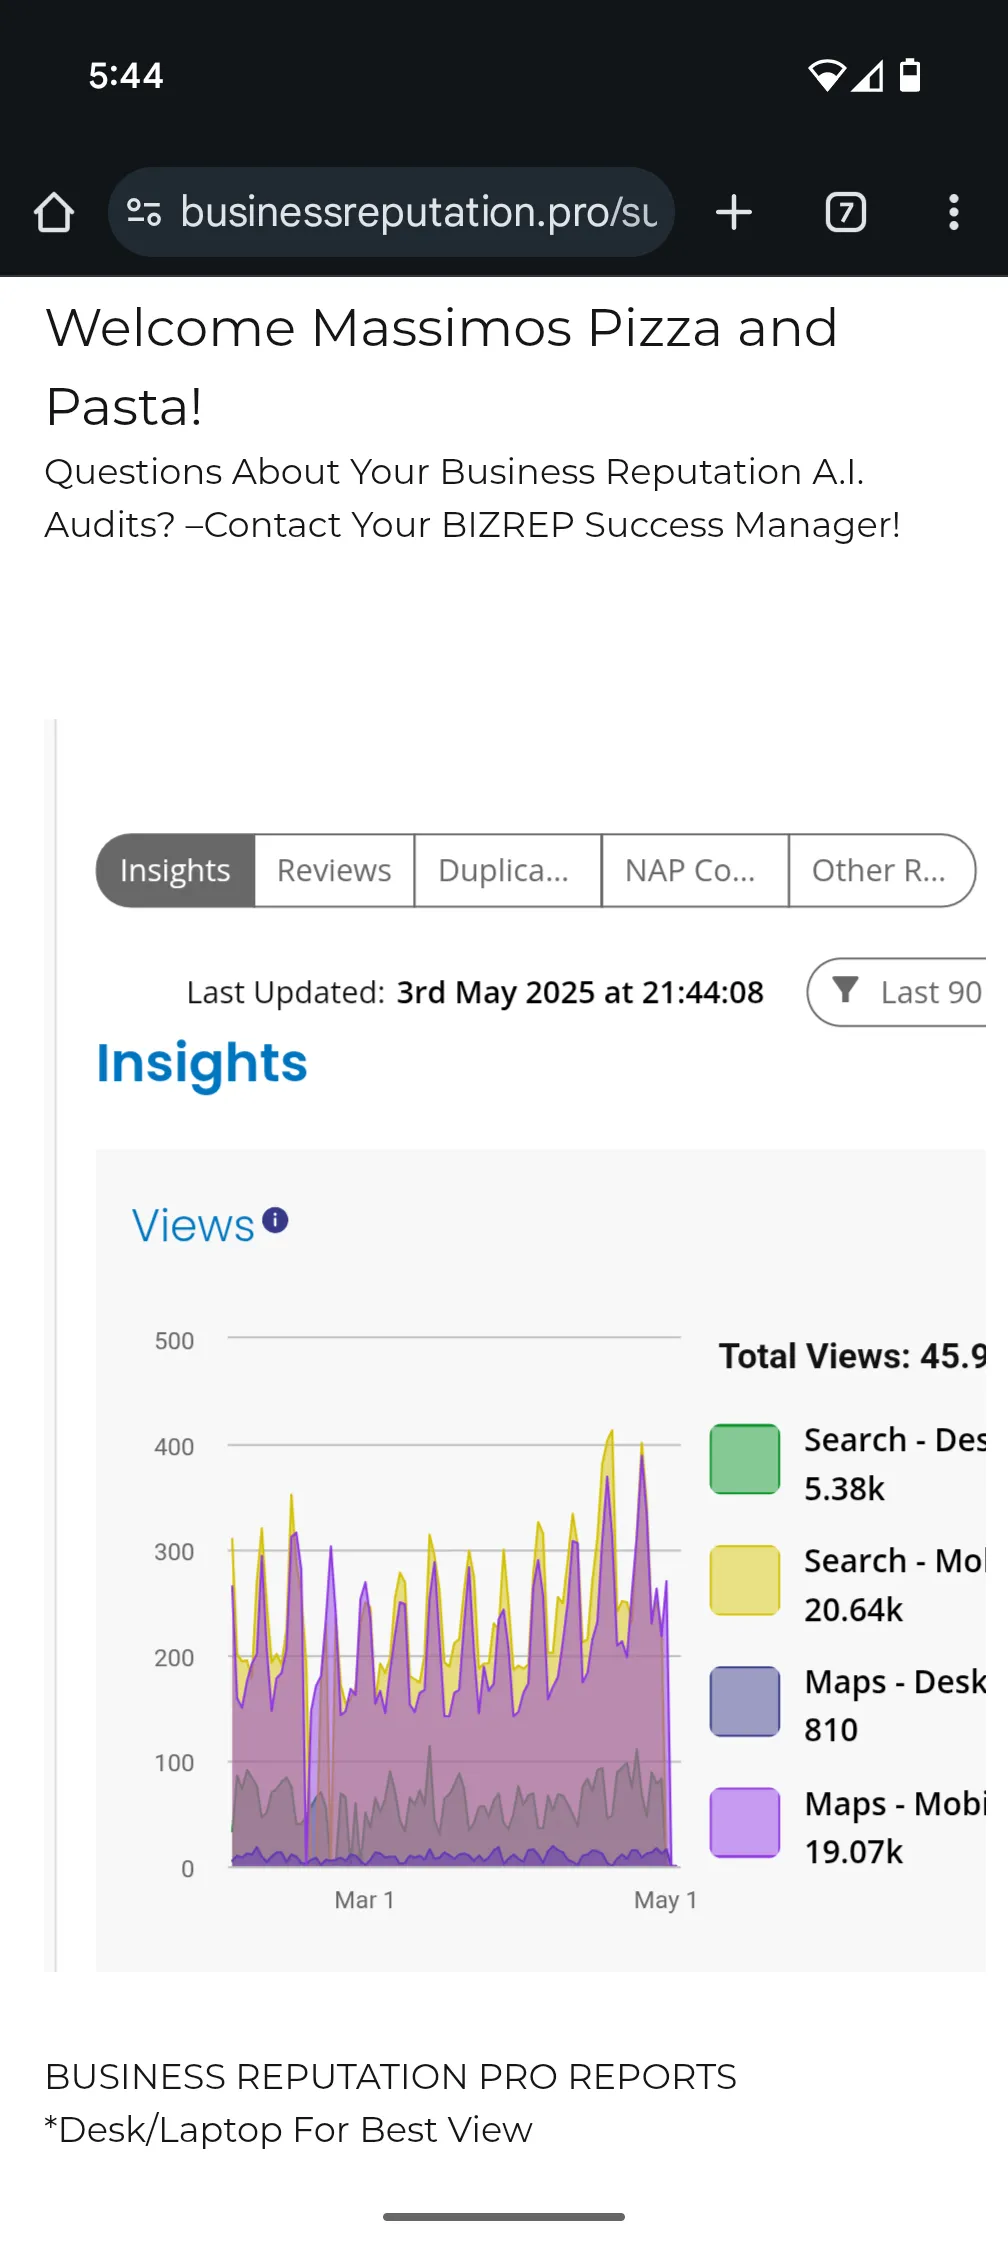This screenshot has height=2244, width=1008.
Task: Tap the Views info icon
Action: (275, 1220)
